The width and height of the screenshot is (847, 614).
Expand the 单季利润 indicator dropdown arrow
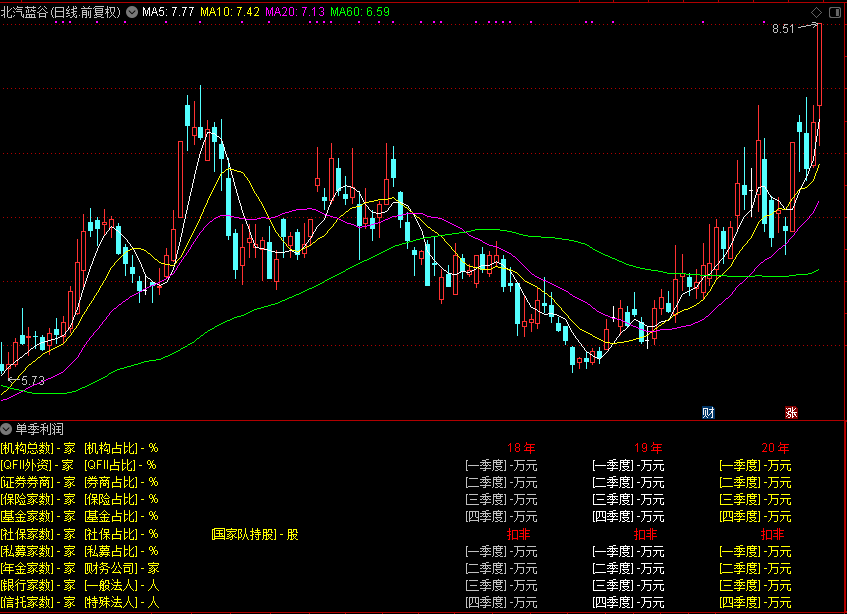pyautogui.click(x=7, y=428)
